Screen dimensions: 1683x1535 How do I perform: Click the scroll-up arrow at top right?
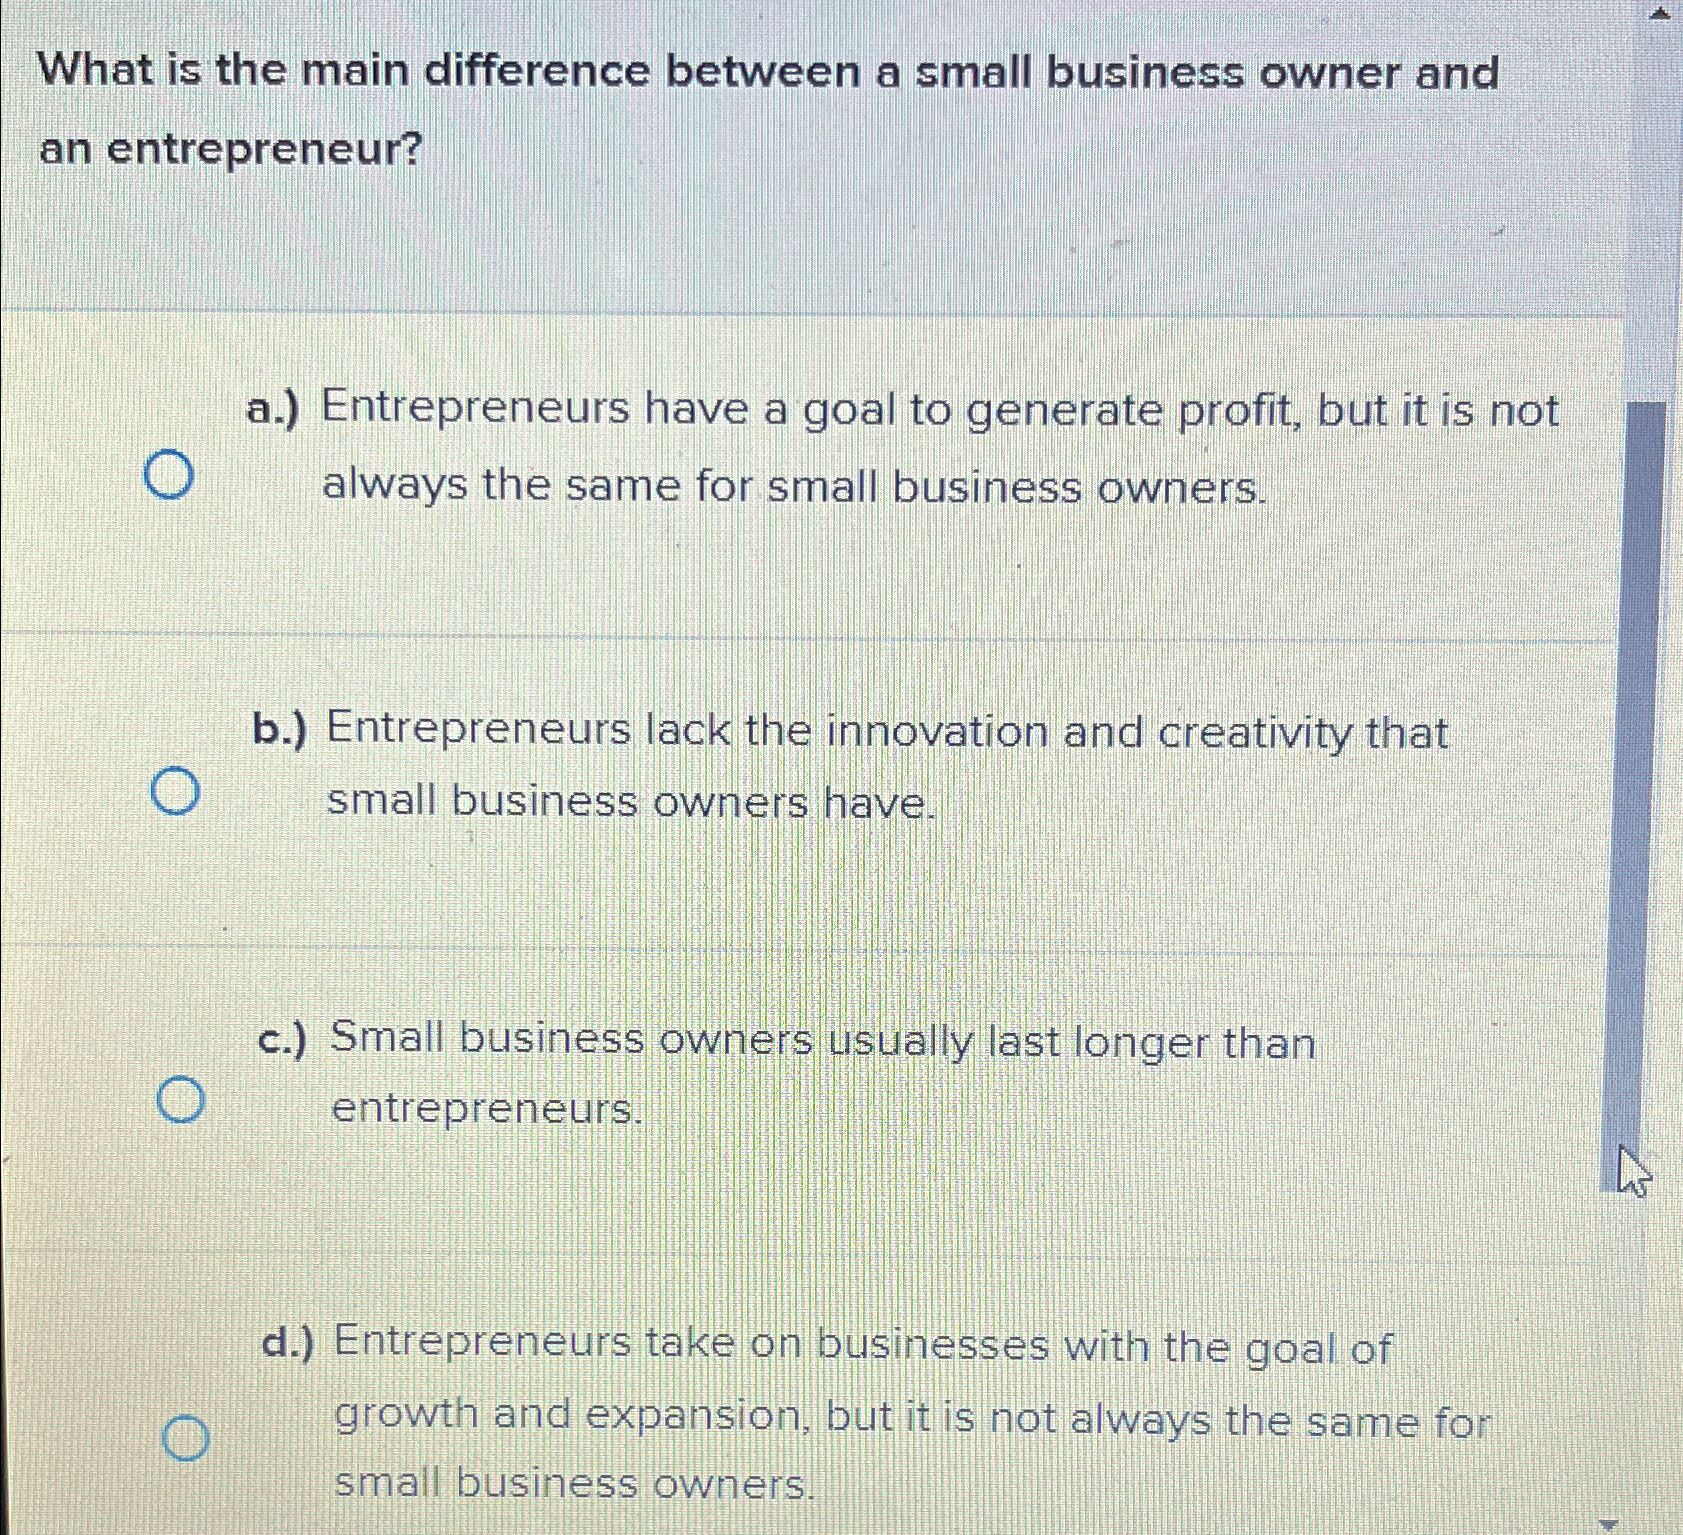pos(1659,14)
